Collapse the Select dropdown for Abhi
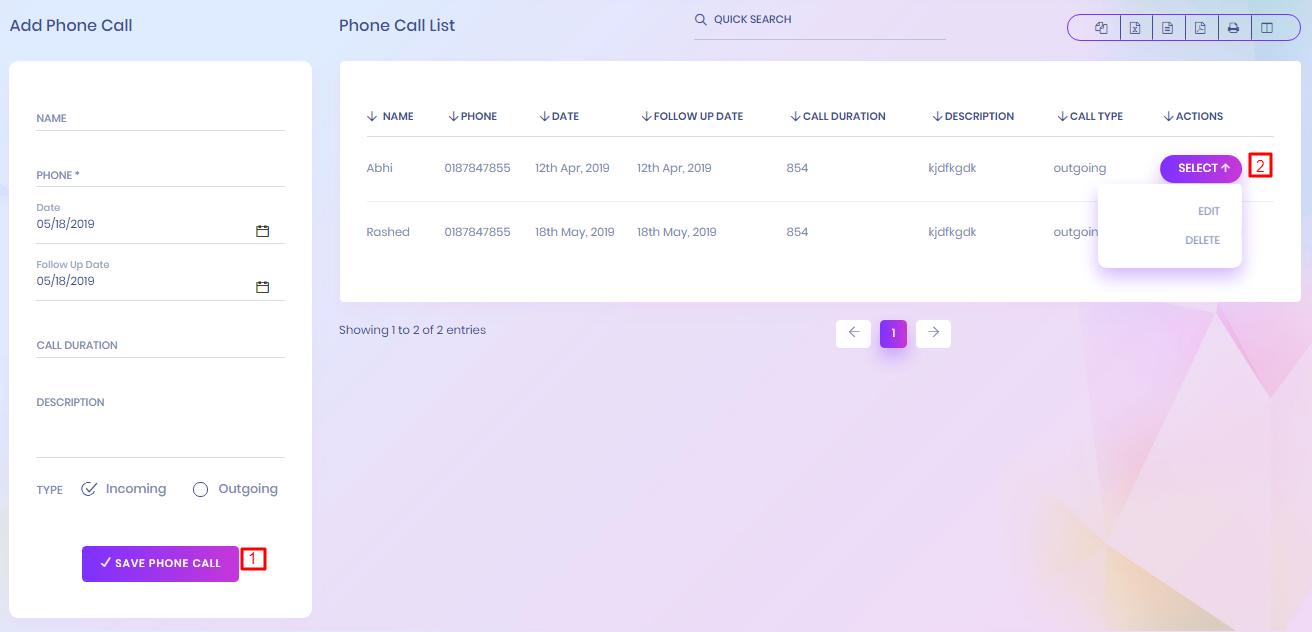The image size is (1312, 632). pos(1201,169)
